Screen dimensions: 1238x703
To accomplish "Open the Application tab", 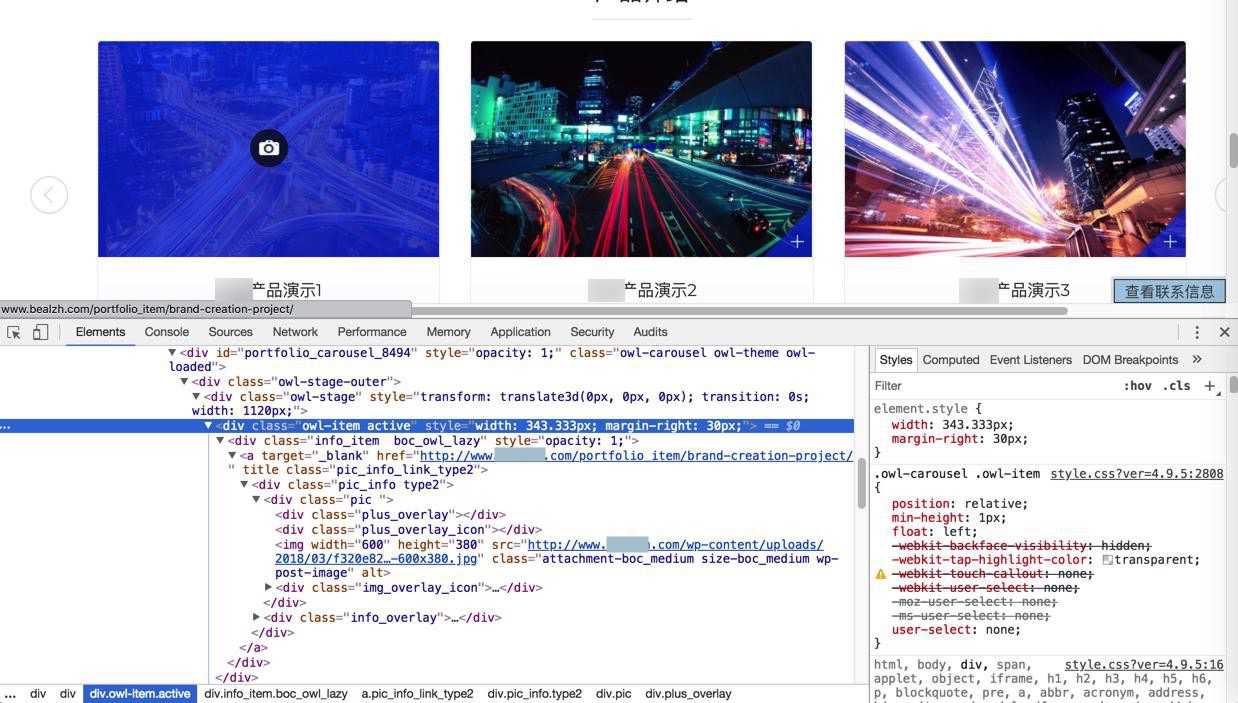I will click(x=520, y=332).
